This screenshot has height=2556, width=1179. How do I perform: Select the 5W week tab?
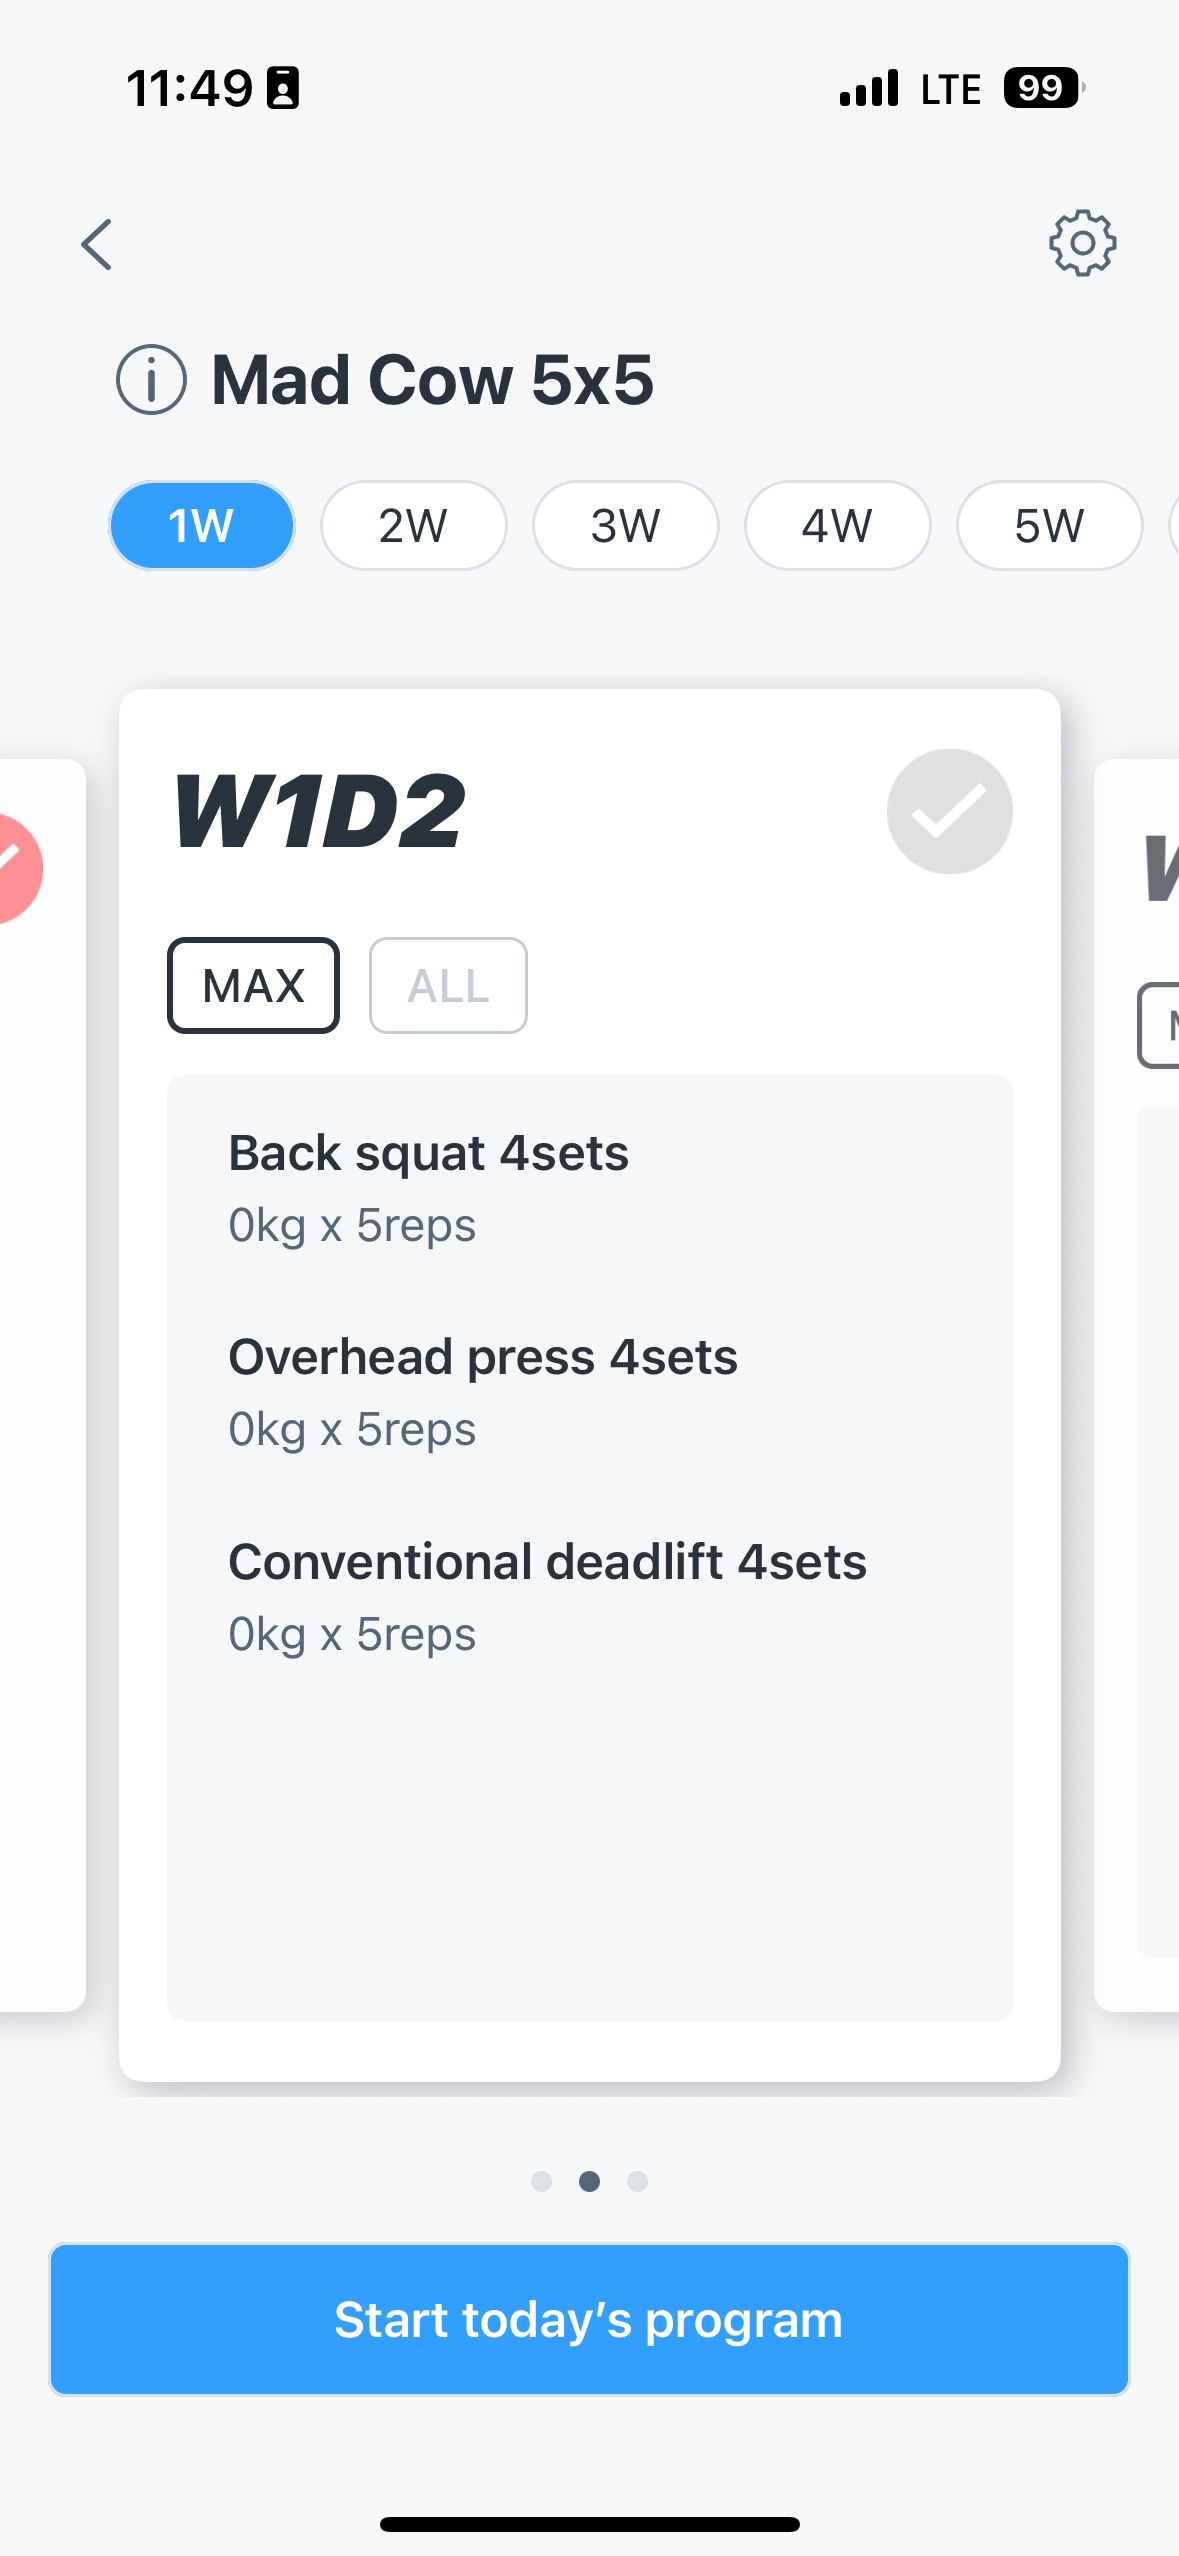1049,526
